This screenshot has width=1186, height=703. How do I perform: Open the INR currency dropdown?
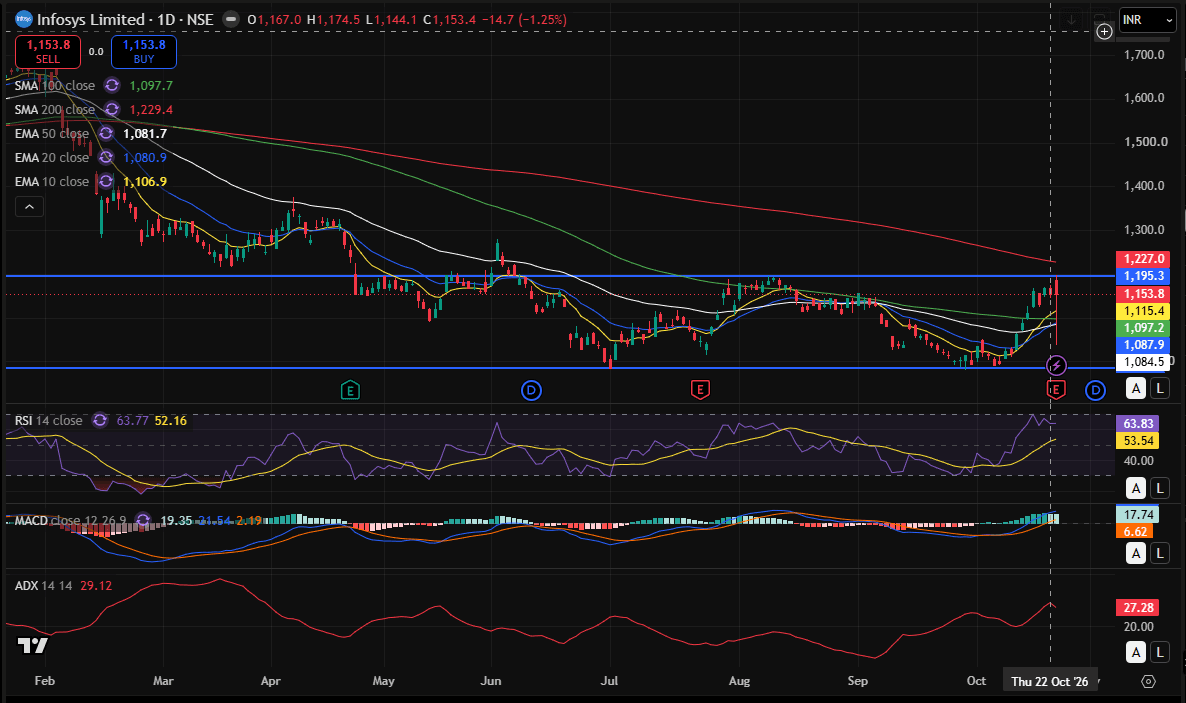point(1147,20)
